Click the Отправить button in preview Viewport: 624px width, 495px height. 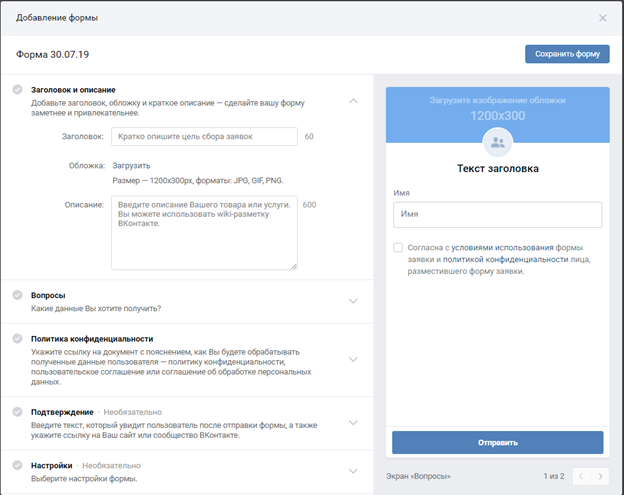coord(497,442)
